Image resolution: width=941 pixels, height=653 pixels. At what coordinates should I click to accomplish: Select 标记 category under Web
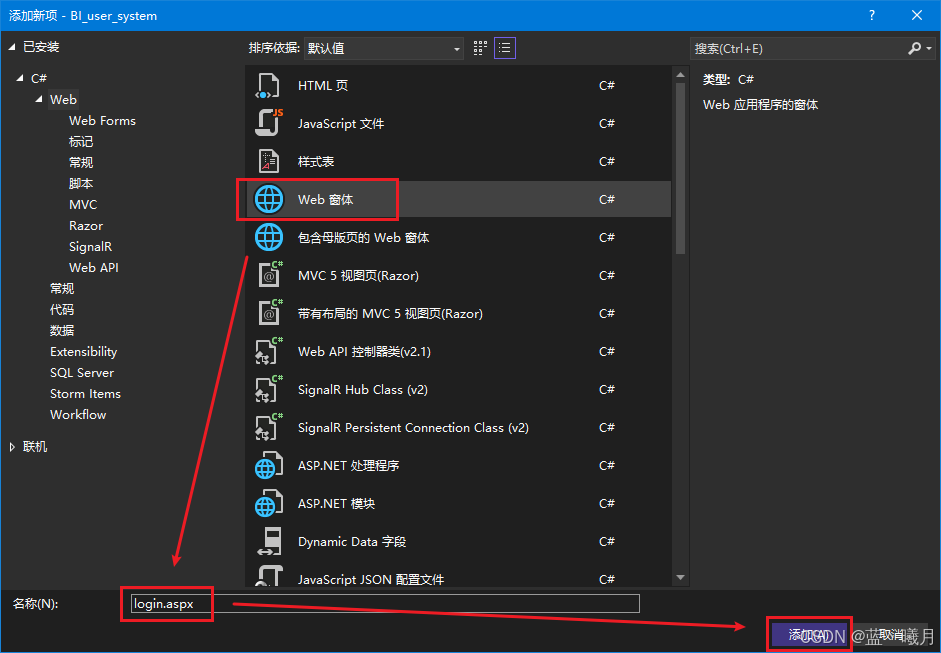coord(81,142)
